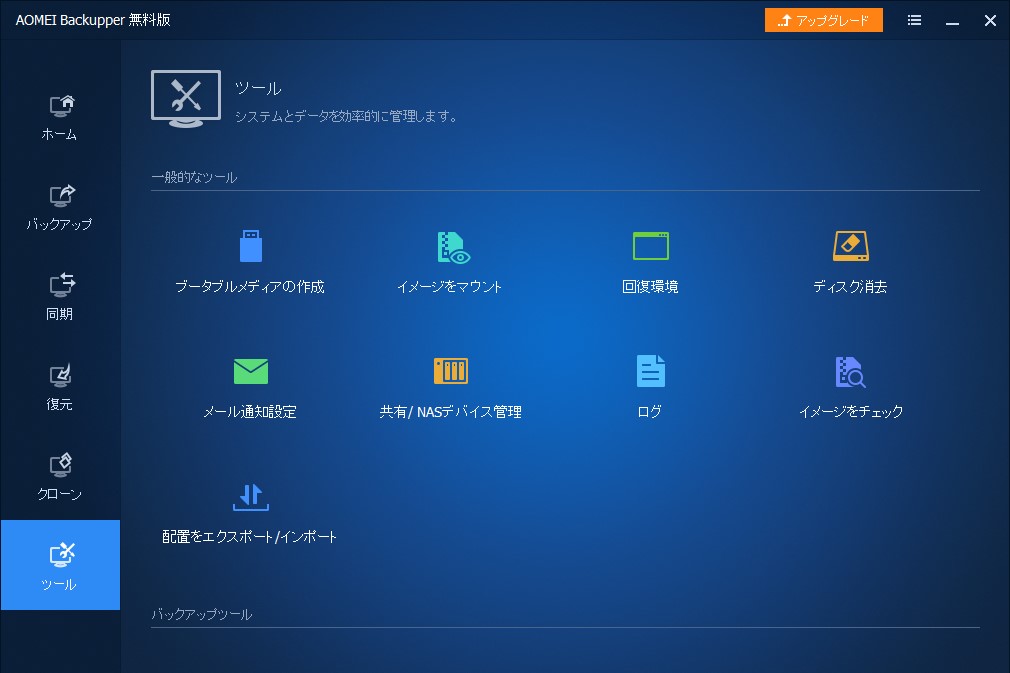Click the ツール header icon at top
The width and height of the screenshot is (1010, 673).
tap(185, 98)
